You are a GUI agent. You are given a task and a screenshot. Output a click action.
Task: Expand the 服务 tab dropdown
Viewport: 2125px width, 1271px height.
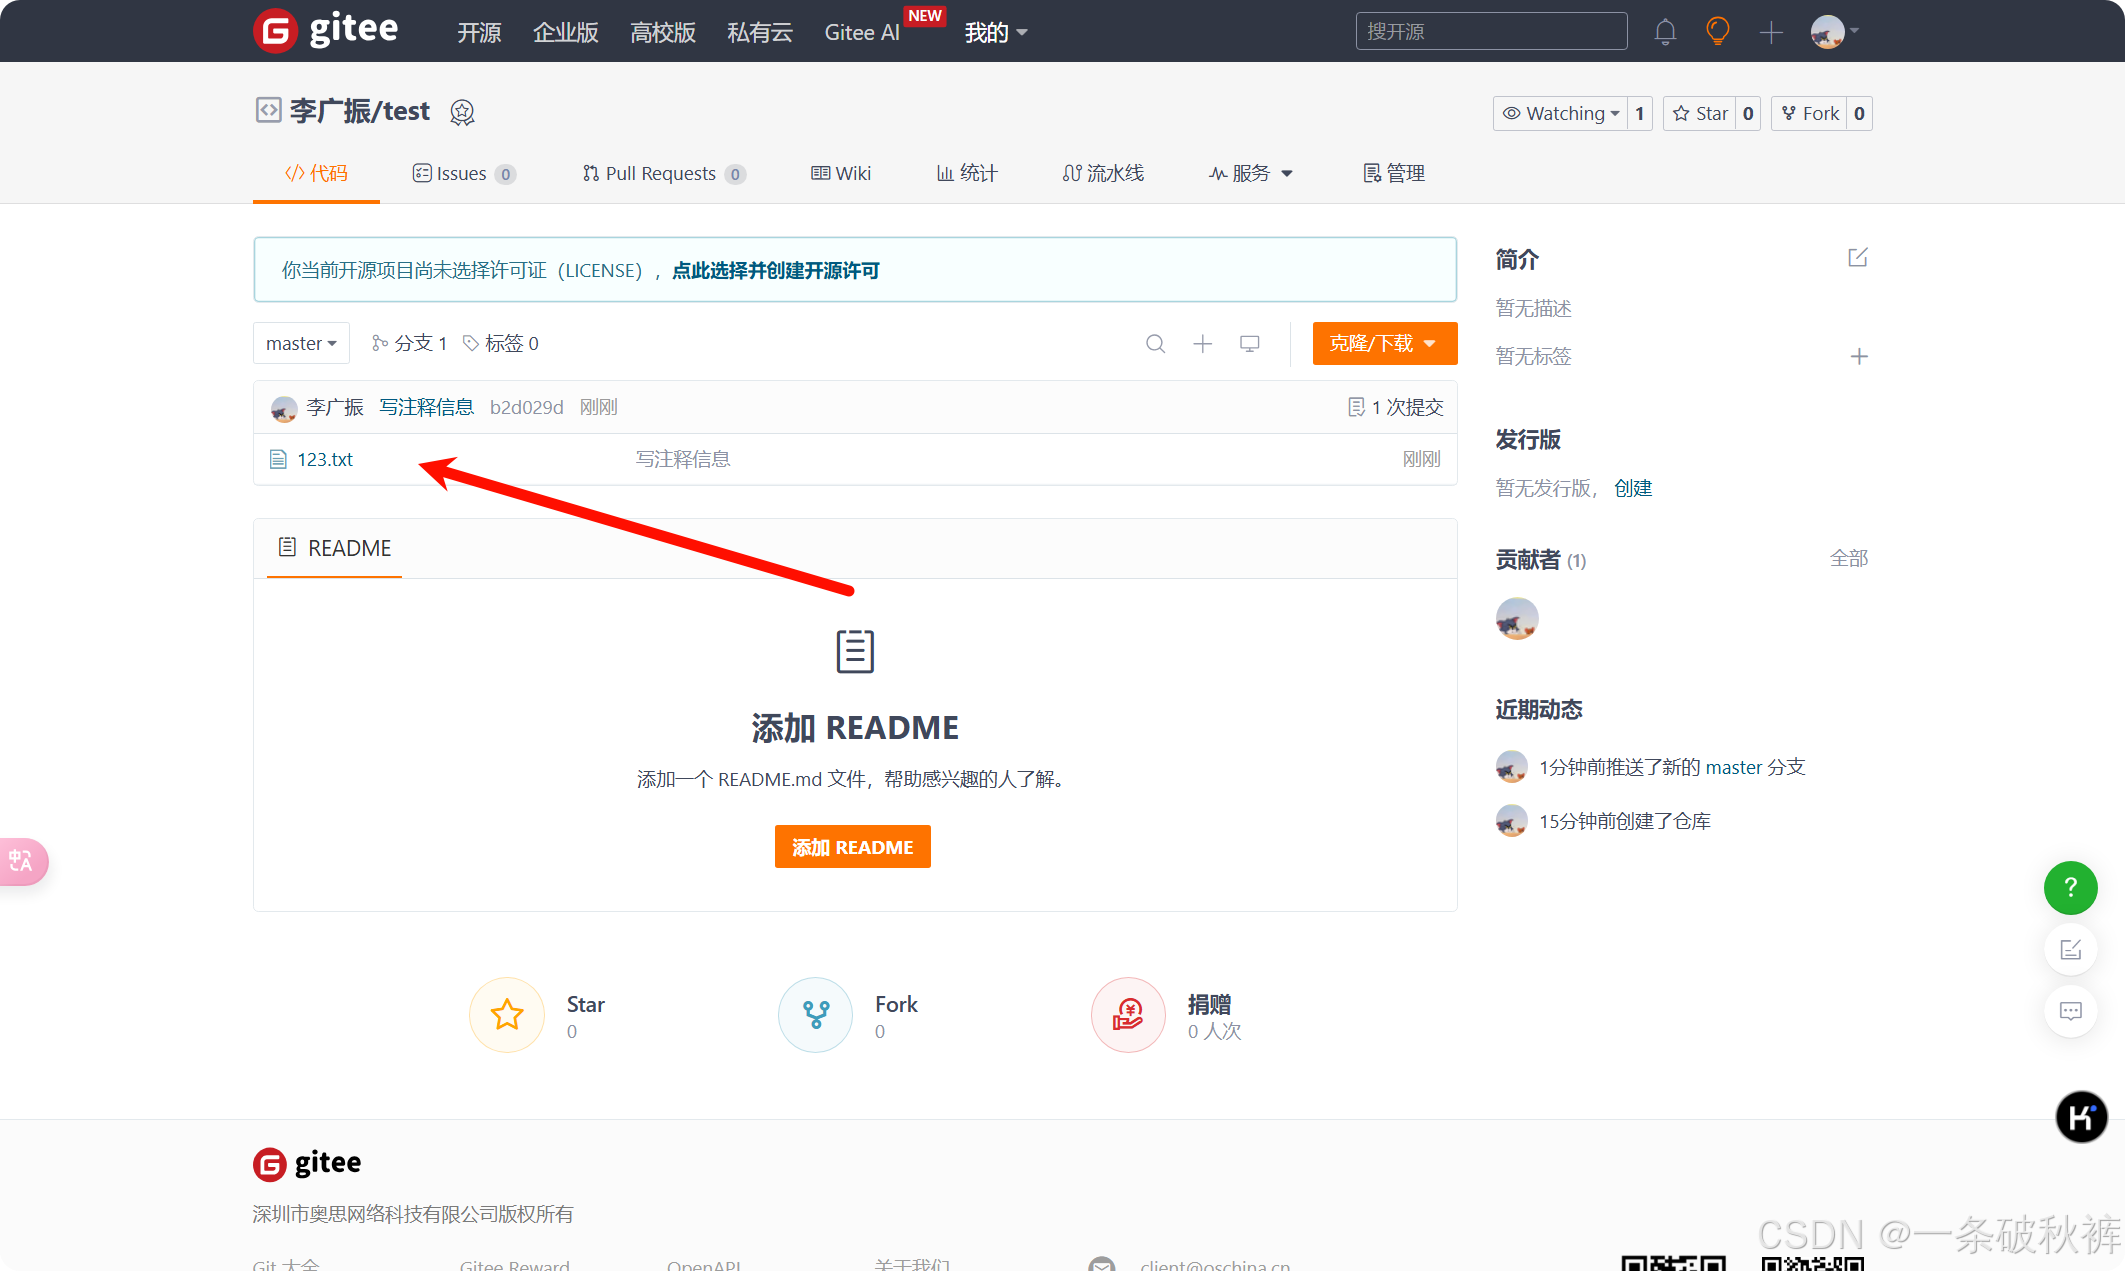pos(1251,174)
